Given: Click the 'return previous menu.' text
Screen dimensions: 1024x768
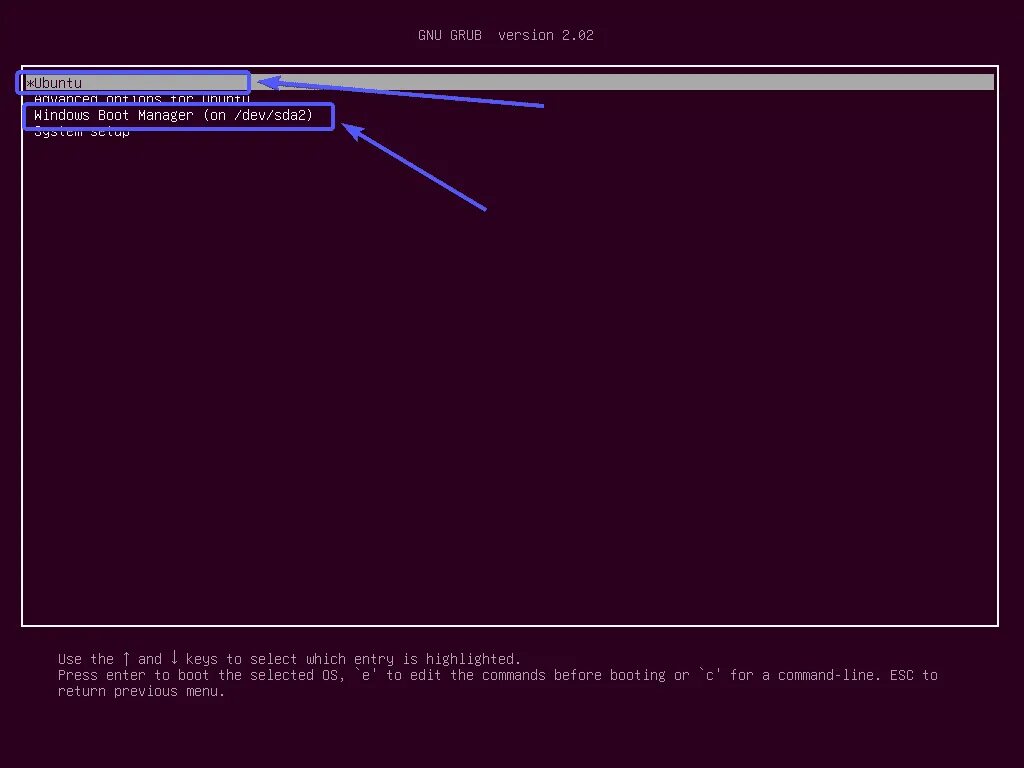Looking at the screenshot, I should (x=141, y=691).
